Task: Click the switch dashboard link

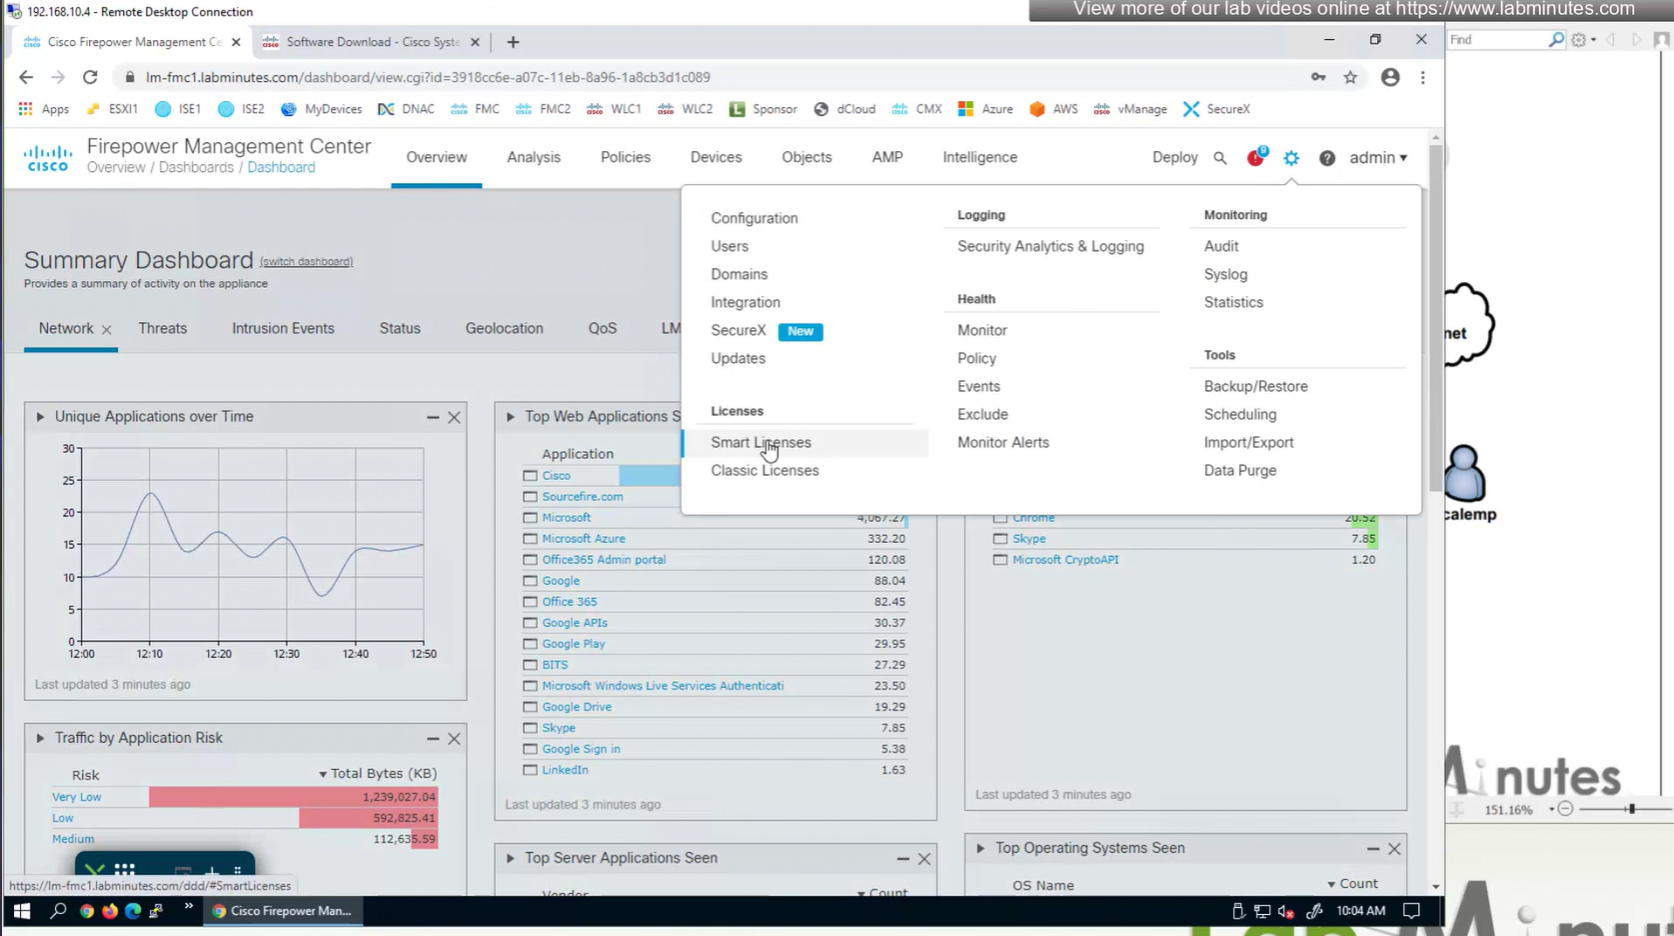Action: click(x=306, y=262)
